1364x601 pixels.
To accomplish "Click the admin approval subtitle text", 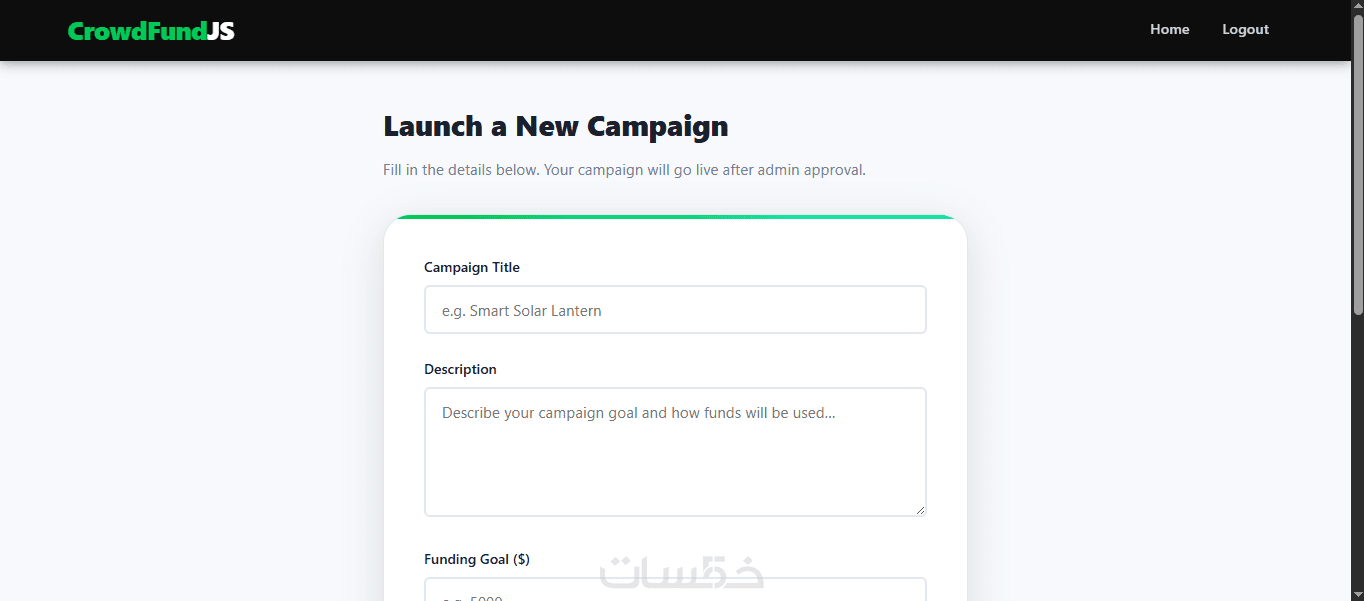I will coord(624,170).
